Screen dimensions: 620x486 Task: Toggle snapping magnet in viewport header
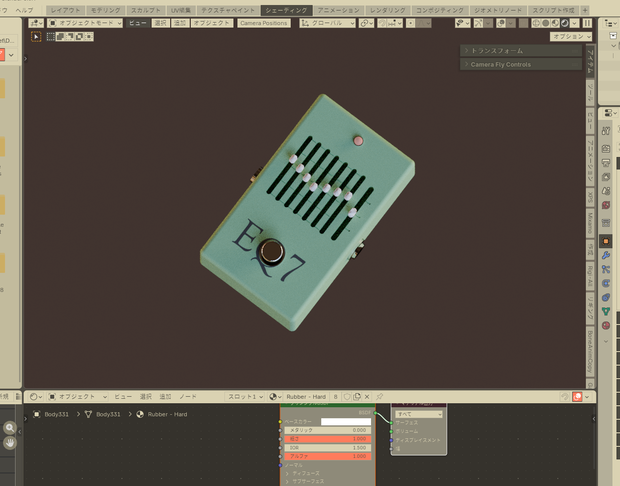click(382, 23)
